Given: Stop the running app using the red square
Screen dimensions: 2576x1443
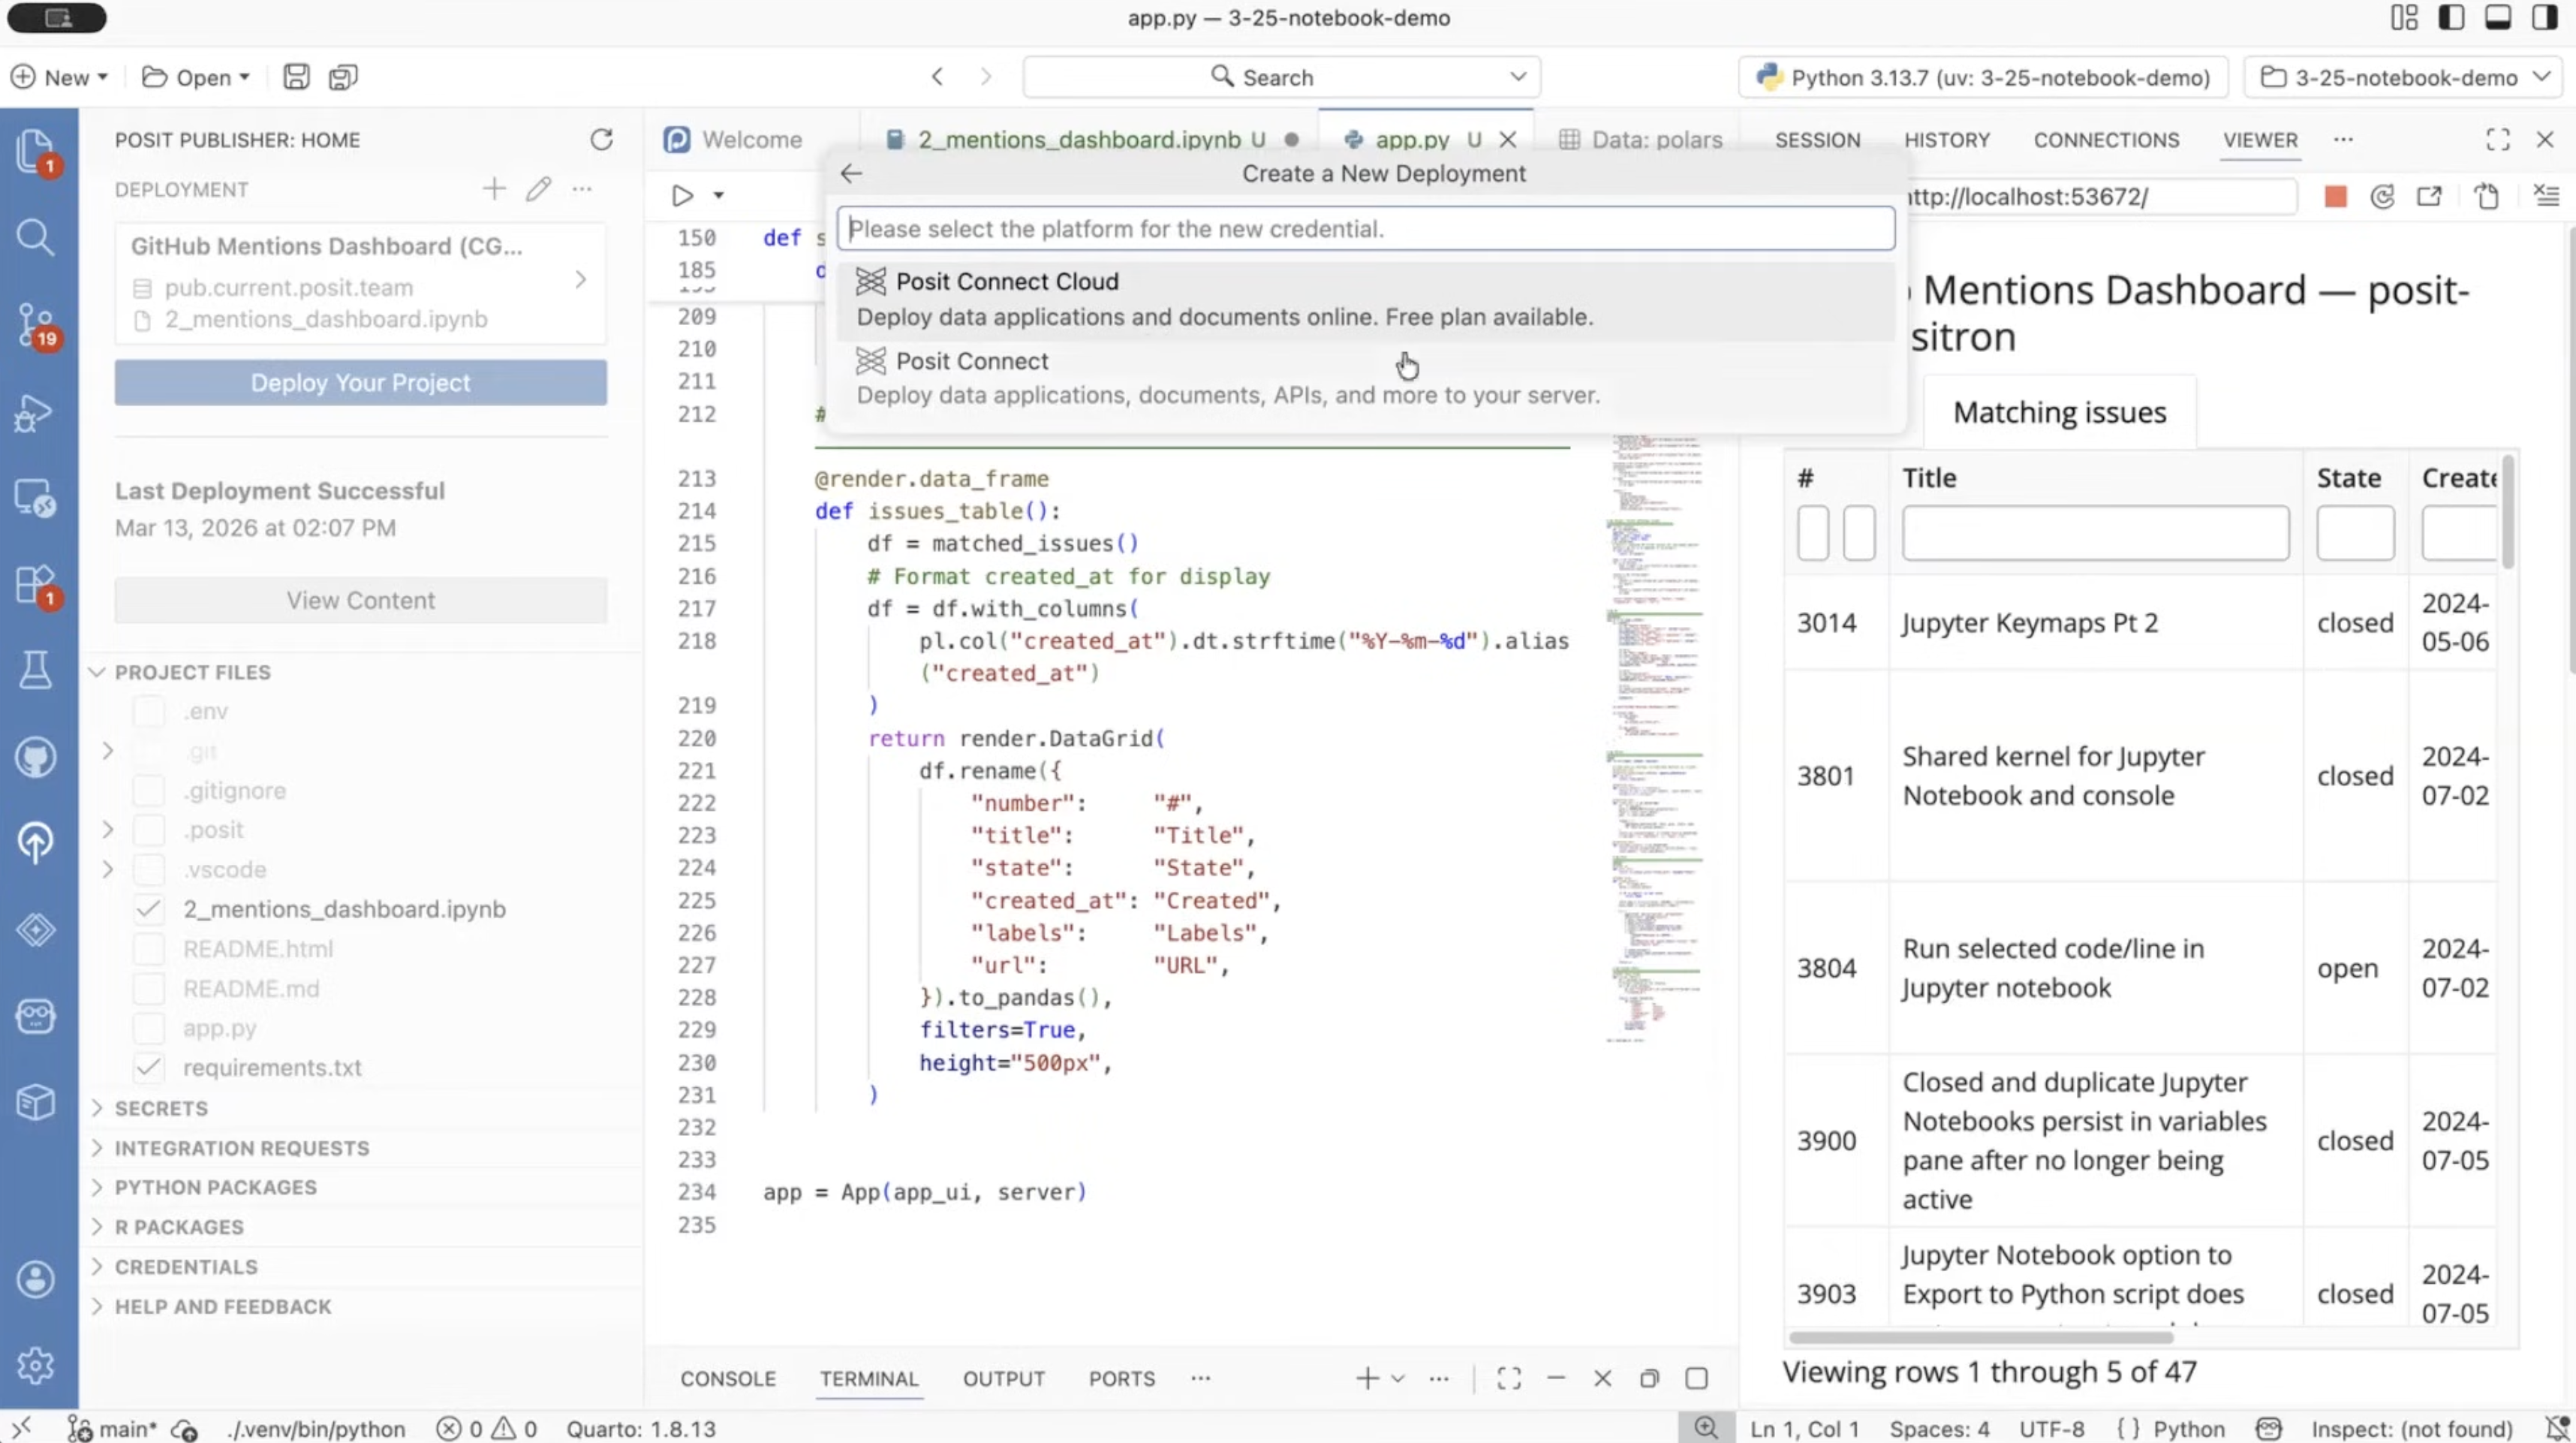Looking at the screenshot, I should click(x=2336, y=196).
